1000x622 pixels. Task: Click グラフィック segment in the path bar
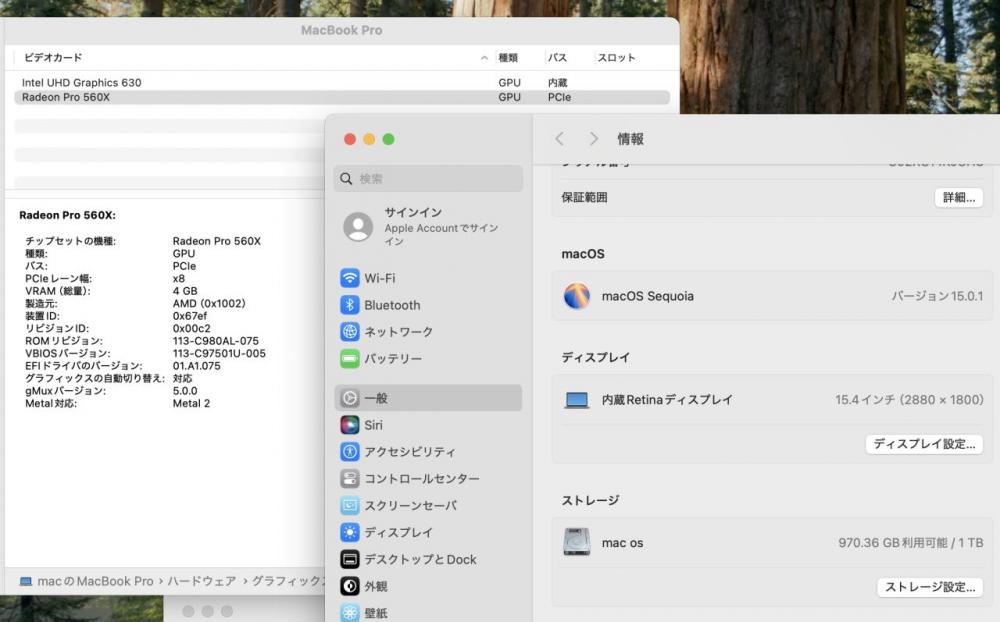[288, 581]
